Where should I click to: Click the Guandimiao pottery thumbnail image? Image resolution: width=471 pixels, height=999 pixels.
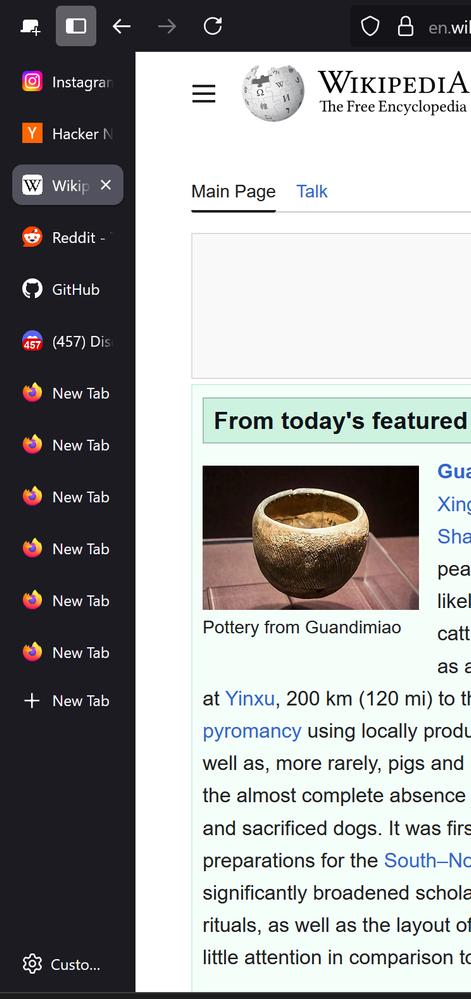pos(310,538)
